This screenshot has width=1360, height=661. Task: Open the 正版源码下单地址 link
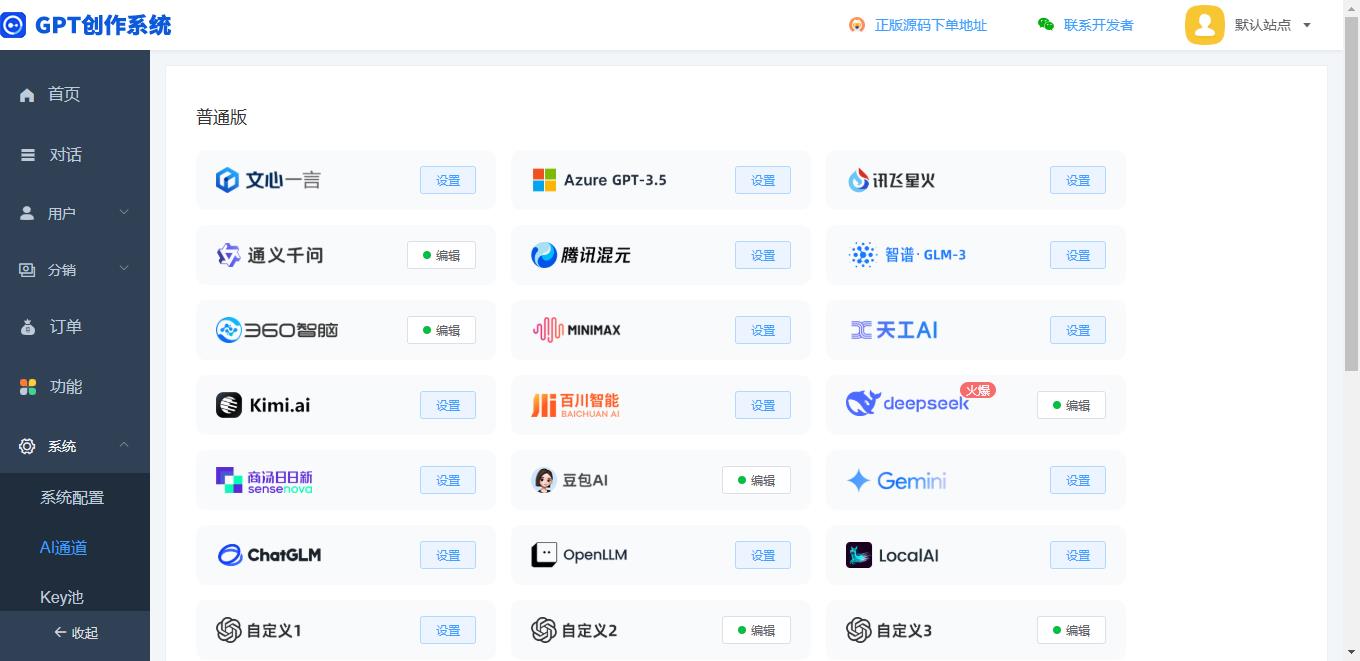point(930,25)
